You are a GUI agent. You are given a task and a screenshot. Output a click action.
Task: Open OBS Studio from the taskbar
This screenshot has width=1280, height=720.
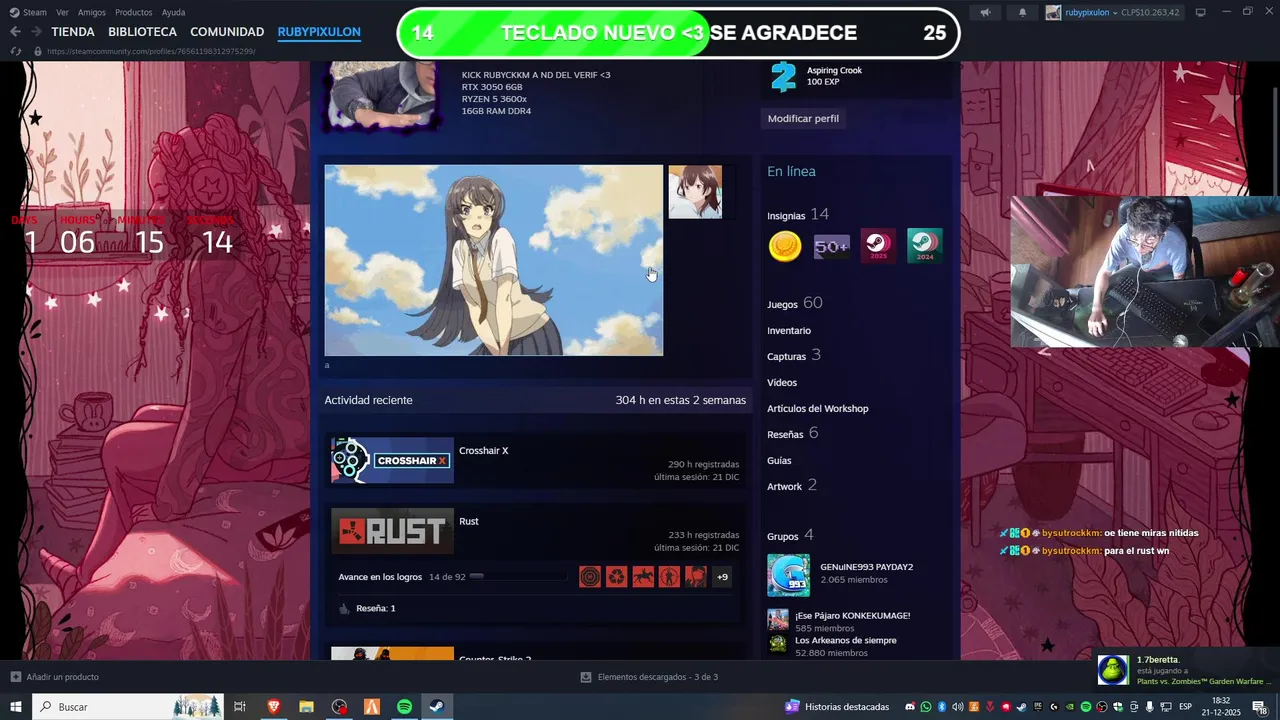[x=339, y=707]
